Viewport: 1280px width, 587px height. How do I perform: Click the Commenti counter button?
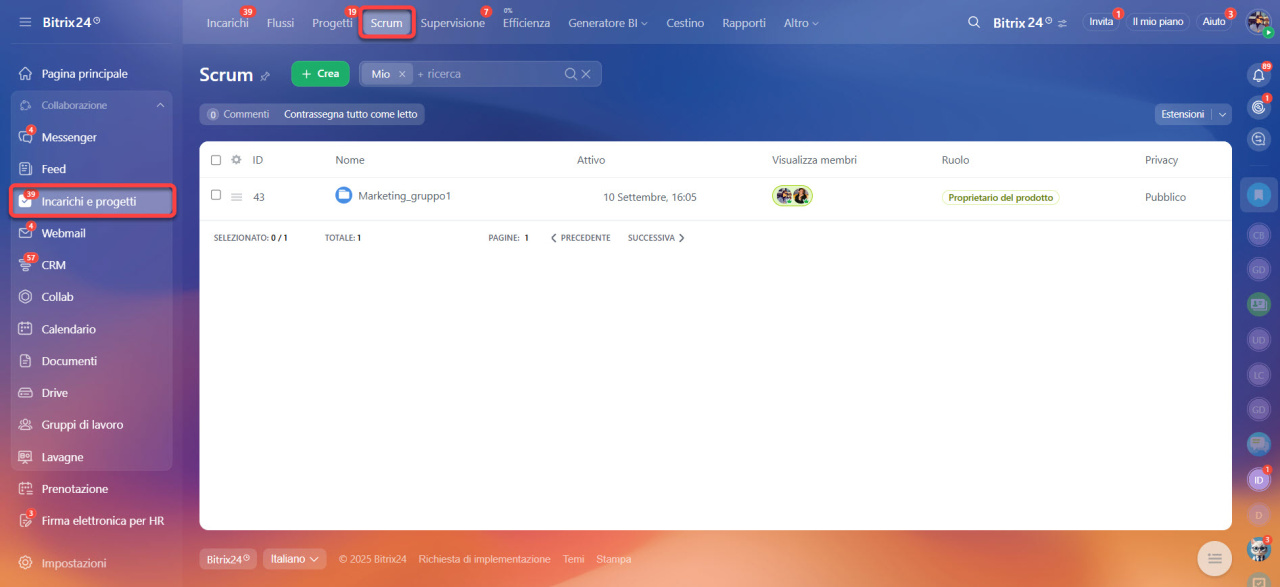[238, 115]
